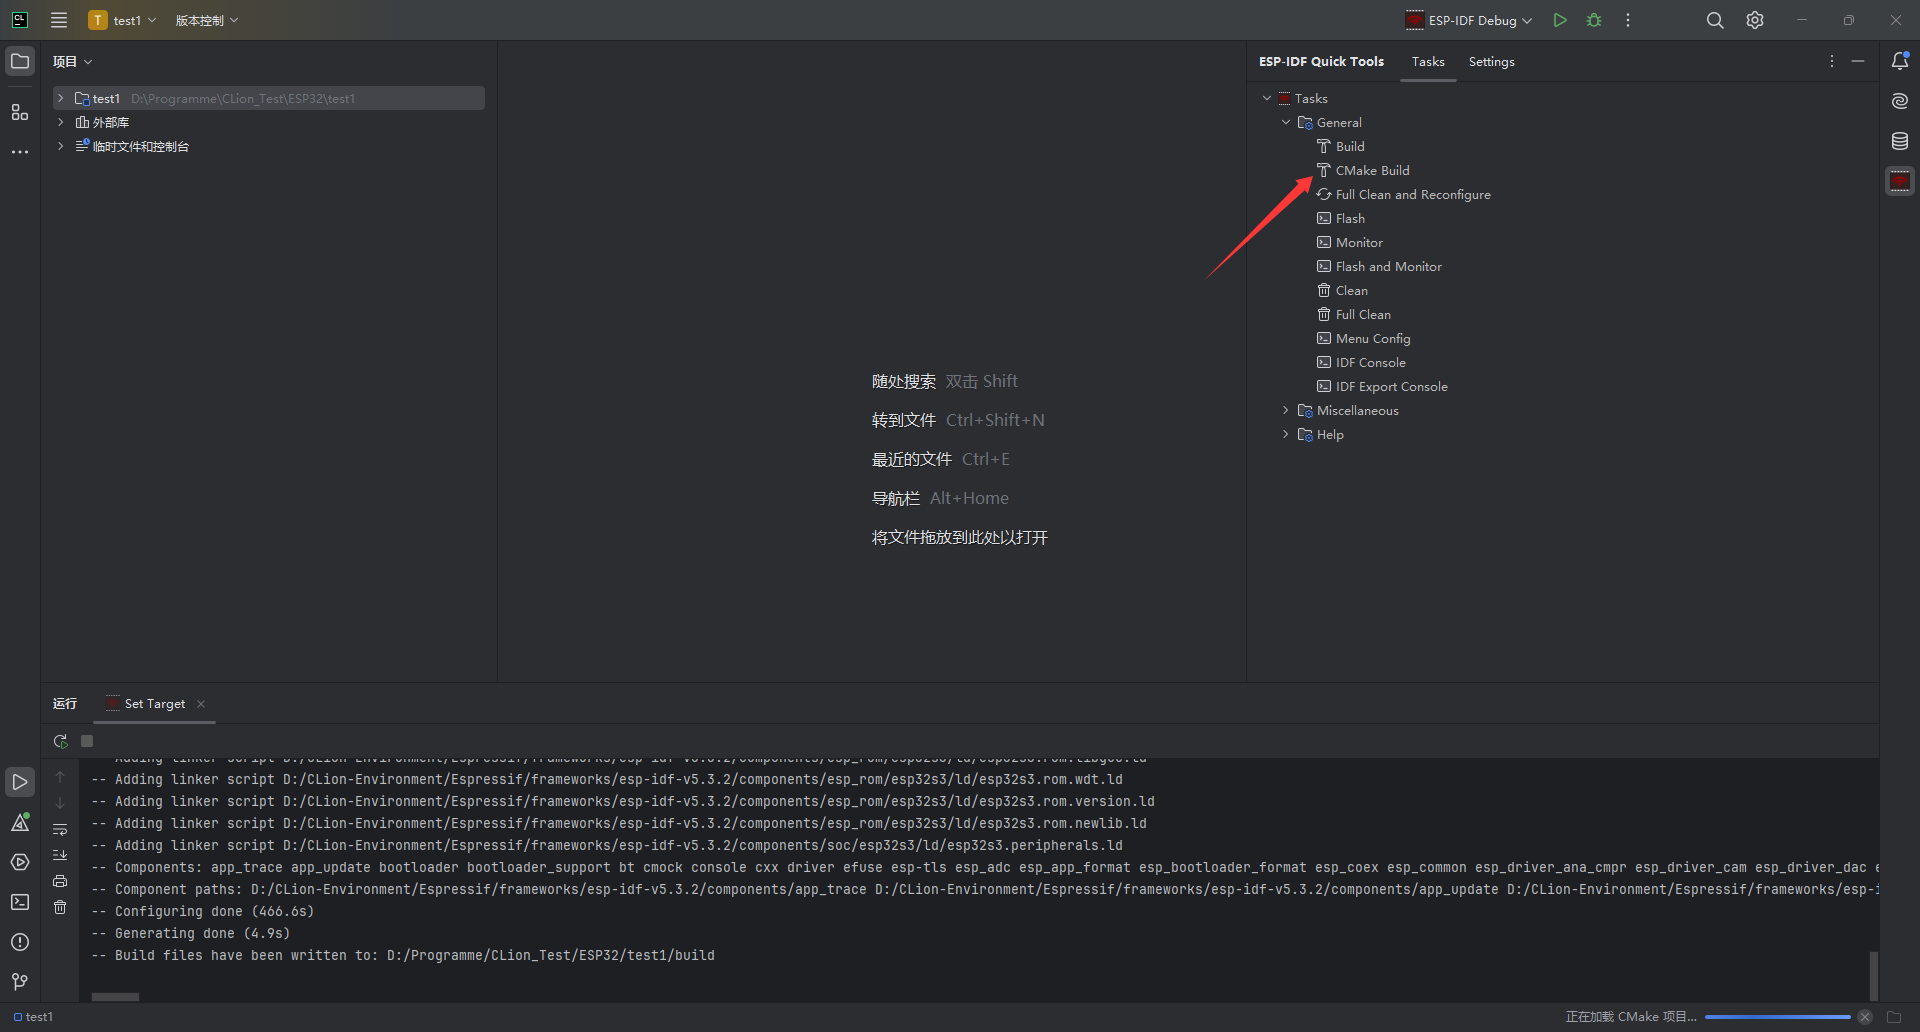
Task: Expand the Help group
Action: (1286, 434)
